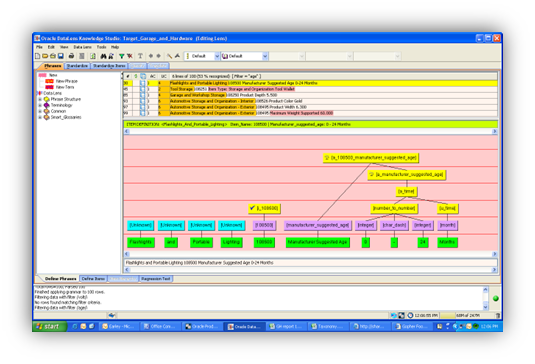Image resolution: width=535 pixels, height=364 pixels.
Task: Click the green Flashlights token
Action: (141, 242)
